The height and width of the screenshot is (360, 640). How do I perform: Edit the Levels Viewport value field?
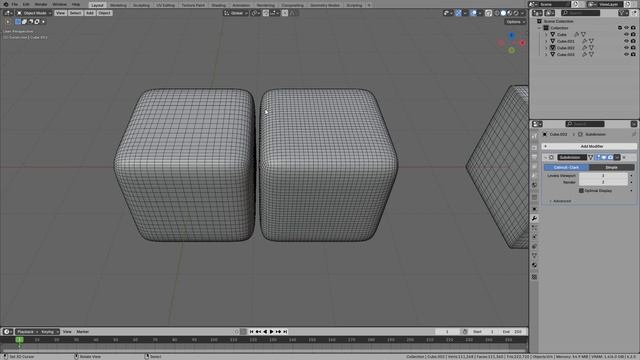click(603, 176)
